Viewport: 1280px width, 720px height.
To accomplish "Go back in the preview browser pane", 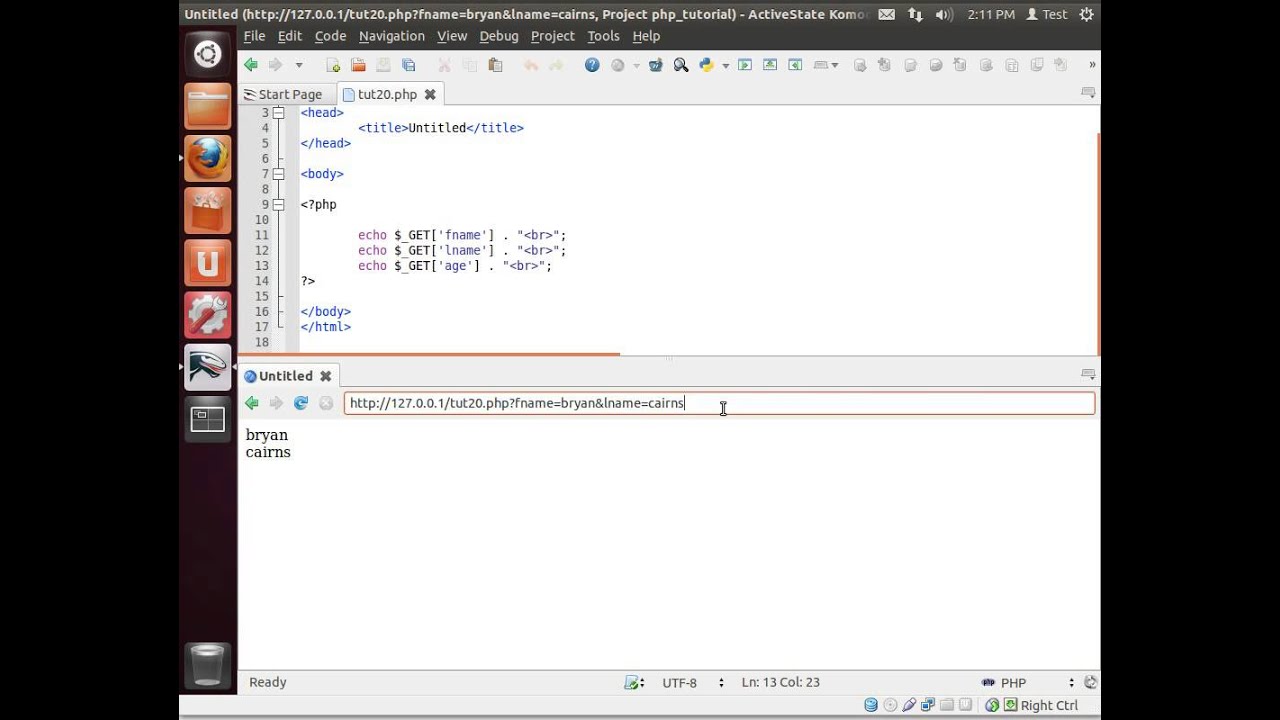I will point(252,403).
